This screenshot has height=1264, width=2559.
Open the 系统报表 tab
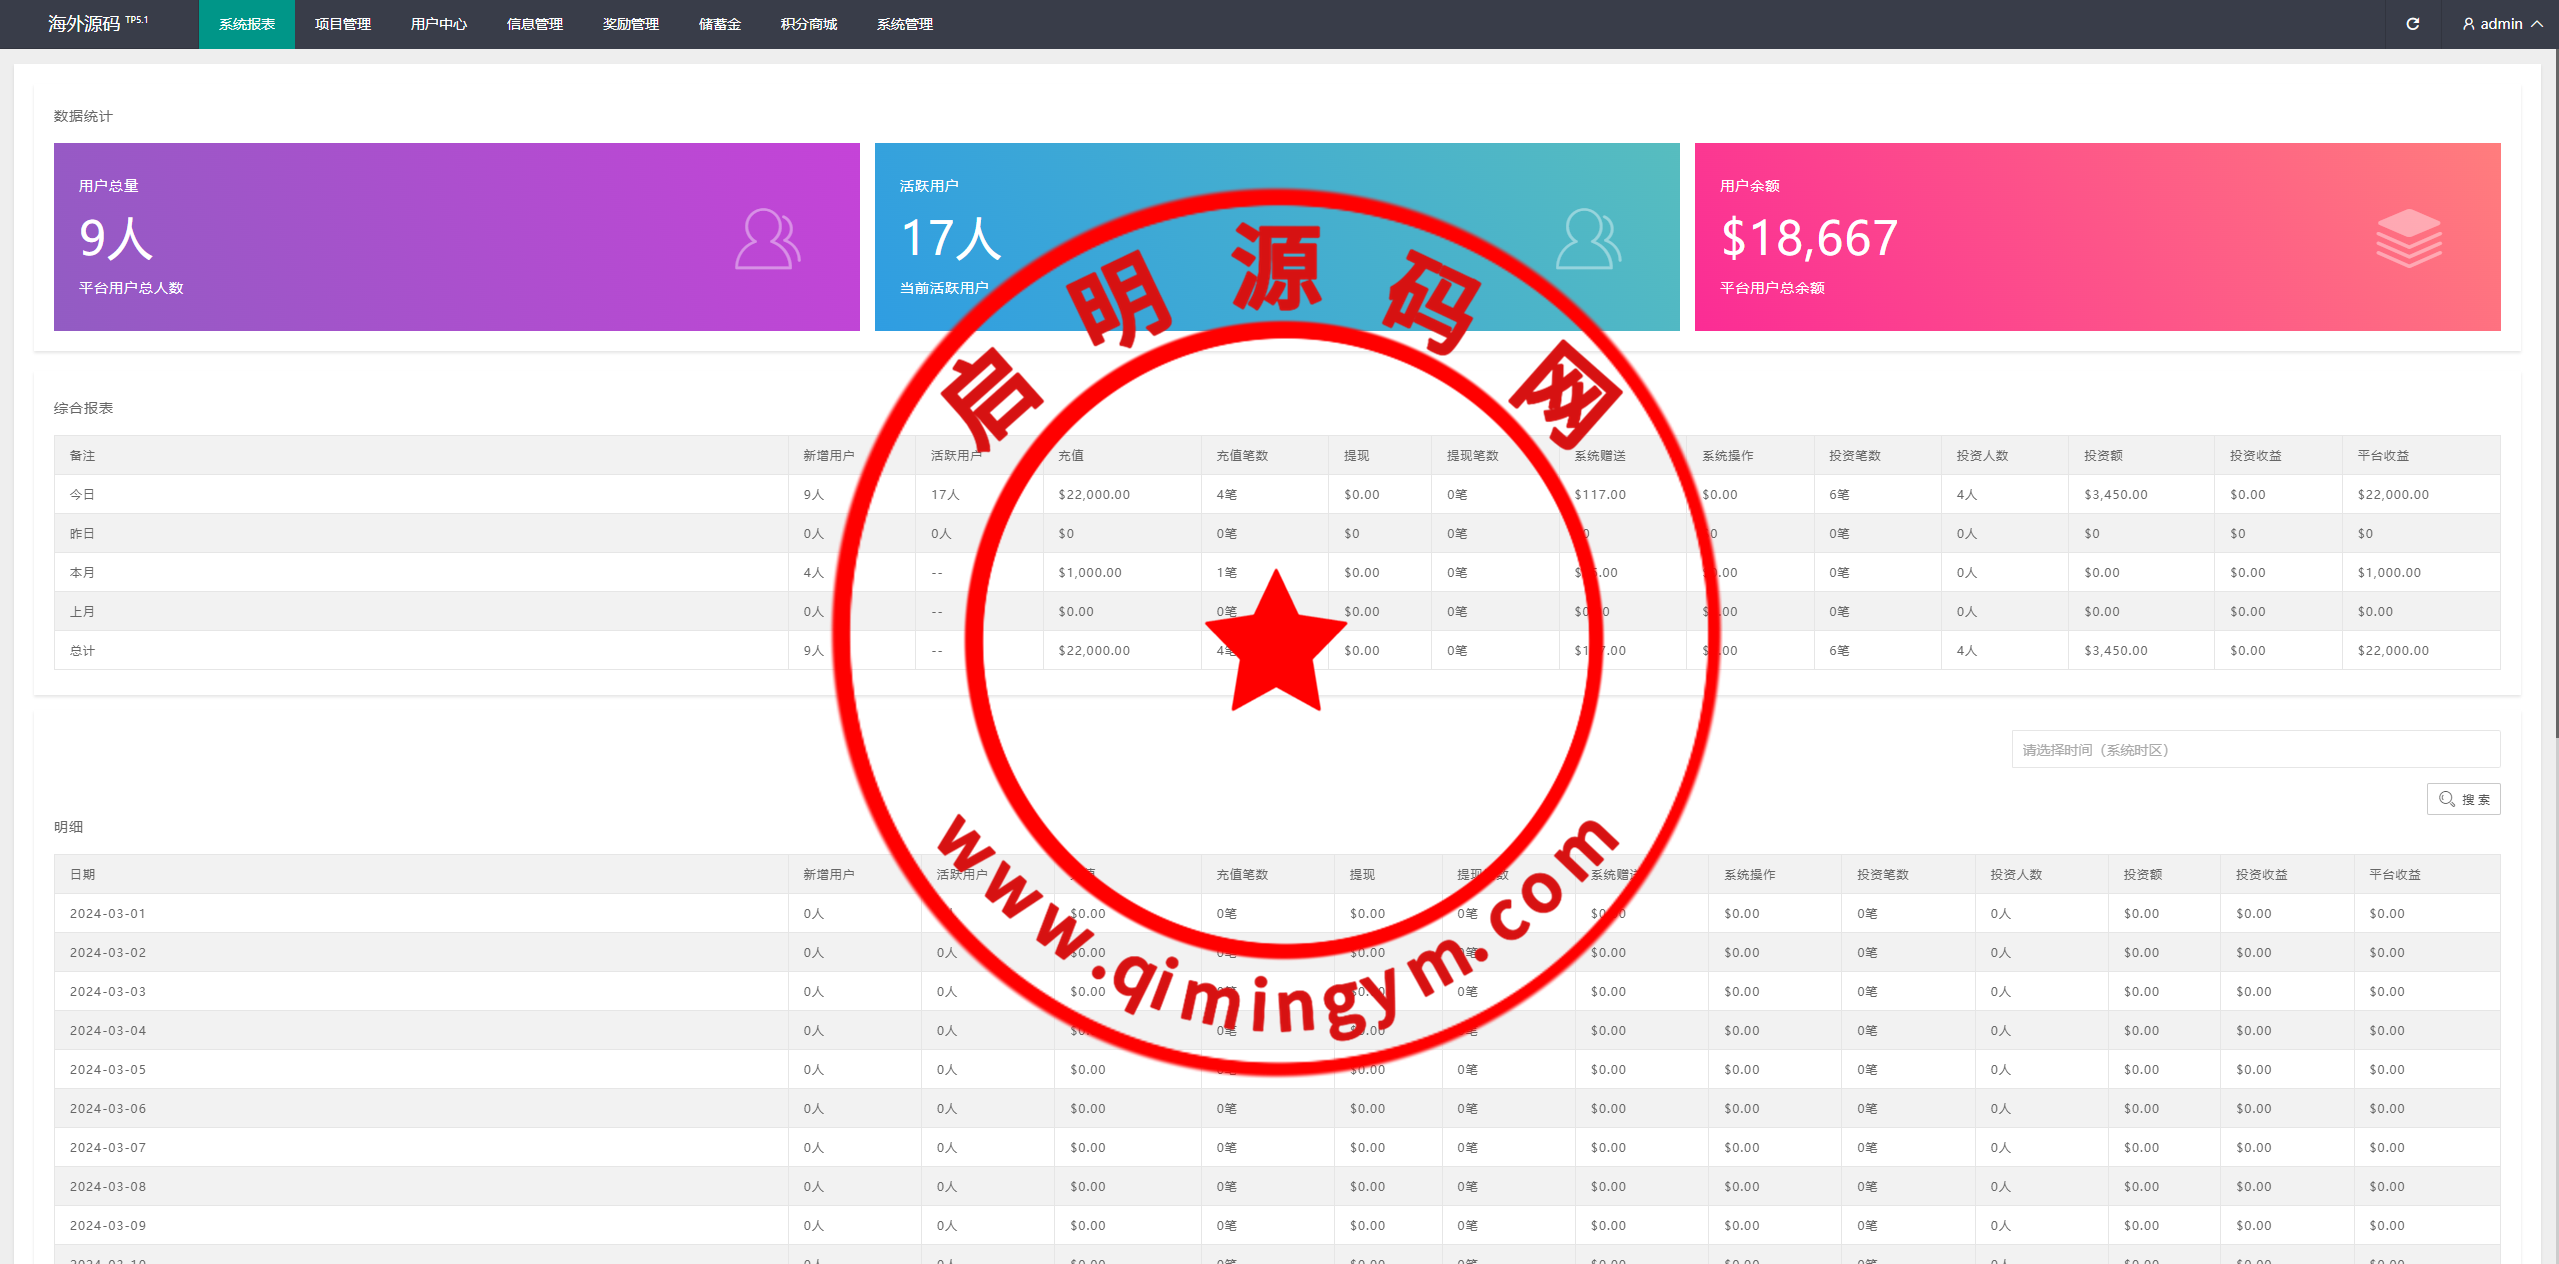(247, 24)
